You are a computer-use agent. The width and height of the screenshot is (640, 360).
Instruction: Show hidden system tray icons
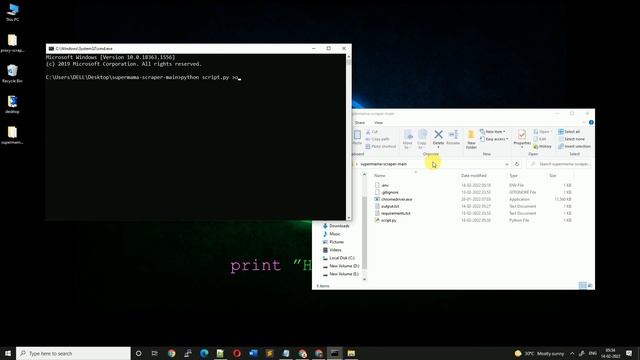572,353
